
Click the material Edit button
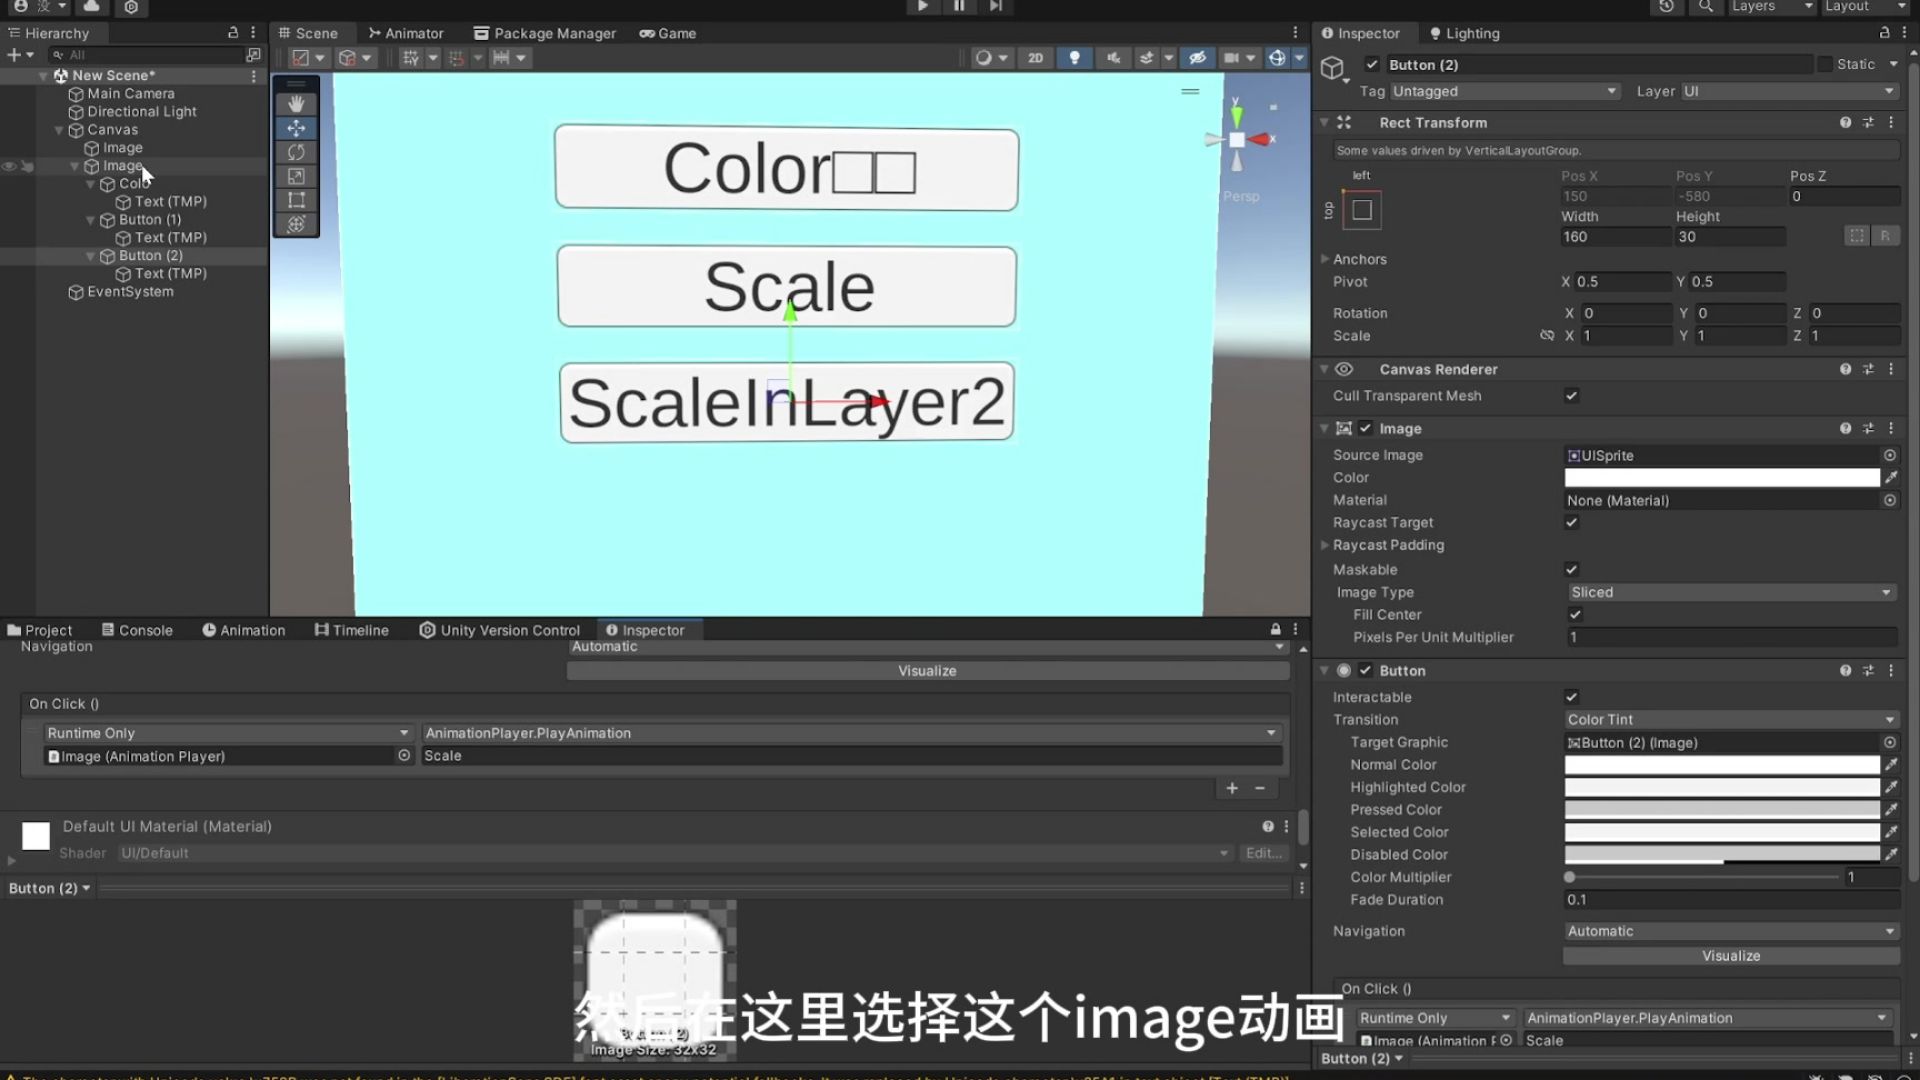click(x=1264, y=853)
